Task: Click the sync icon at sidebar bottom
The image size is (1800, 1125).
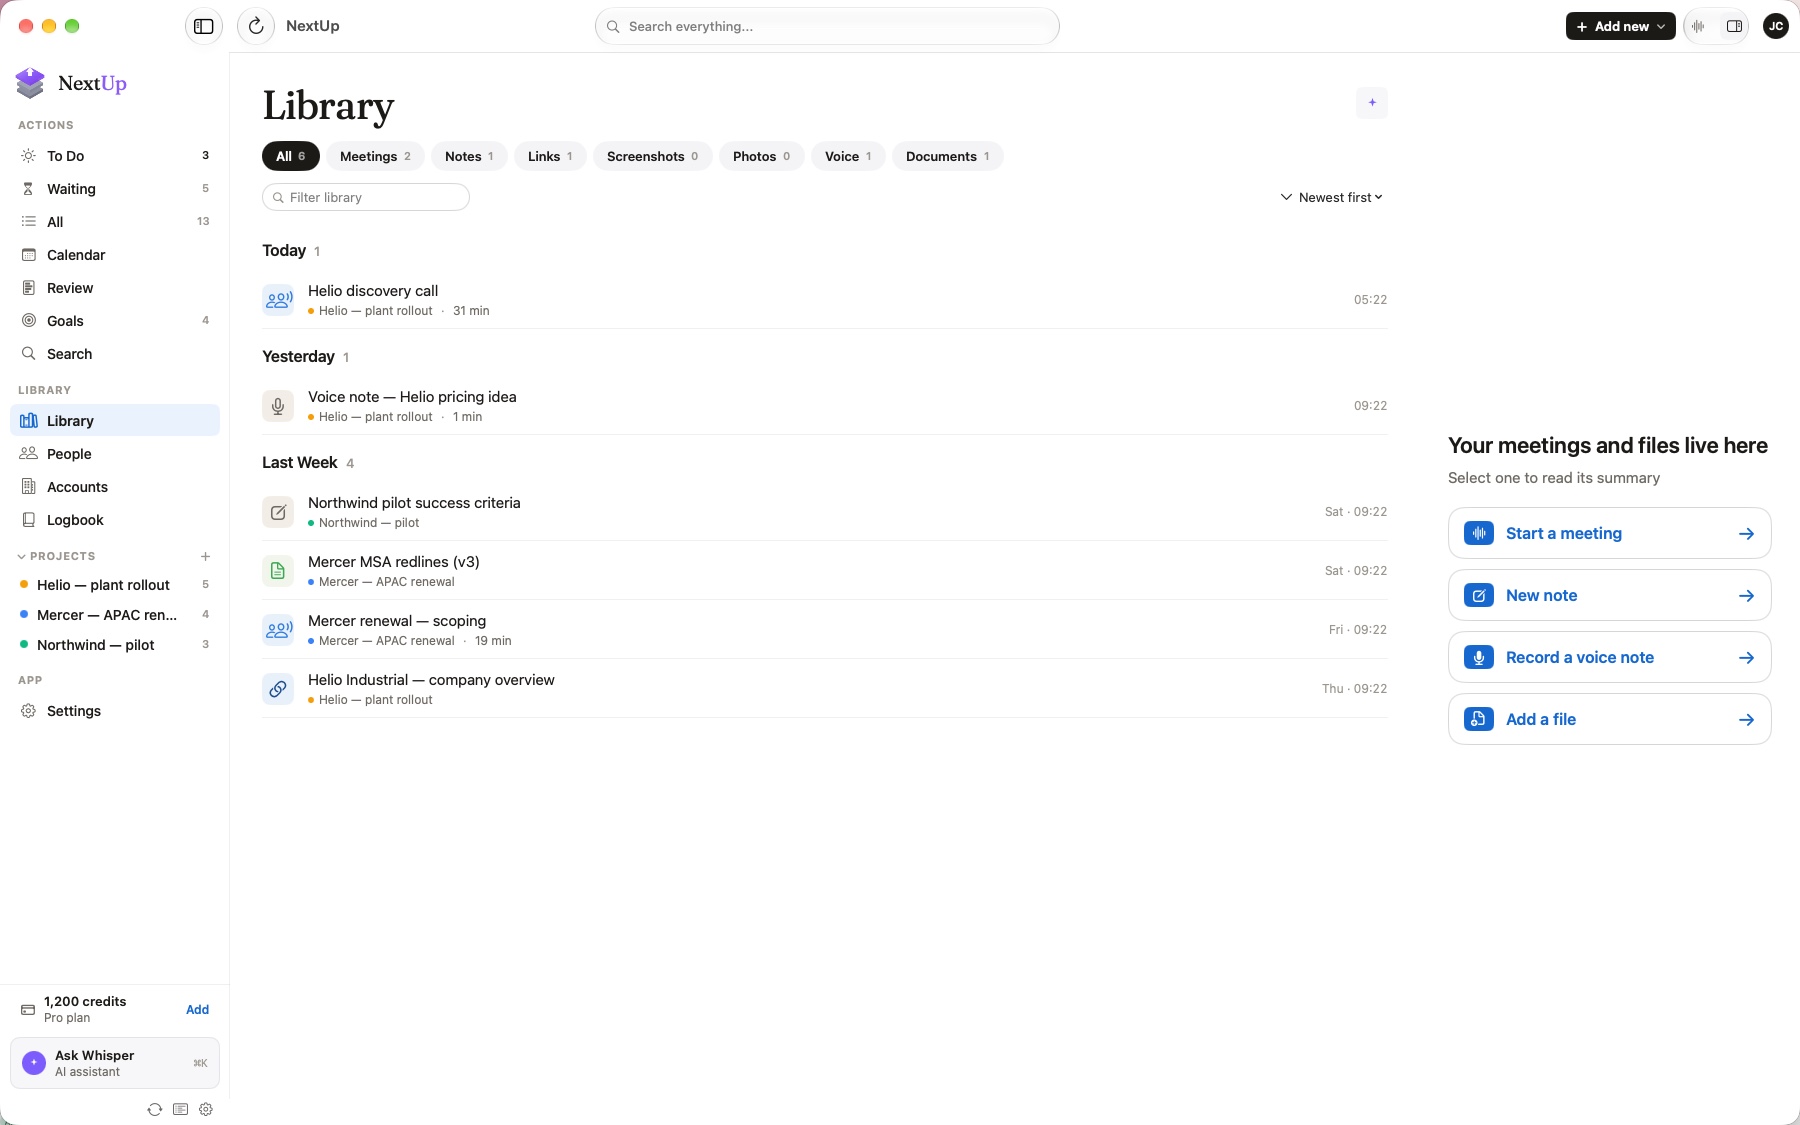Action: (x=154, y=1109)
